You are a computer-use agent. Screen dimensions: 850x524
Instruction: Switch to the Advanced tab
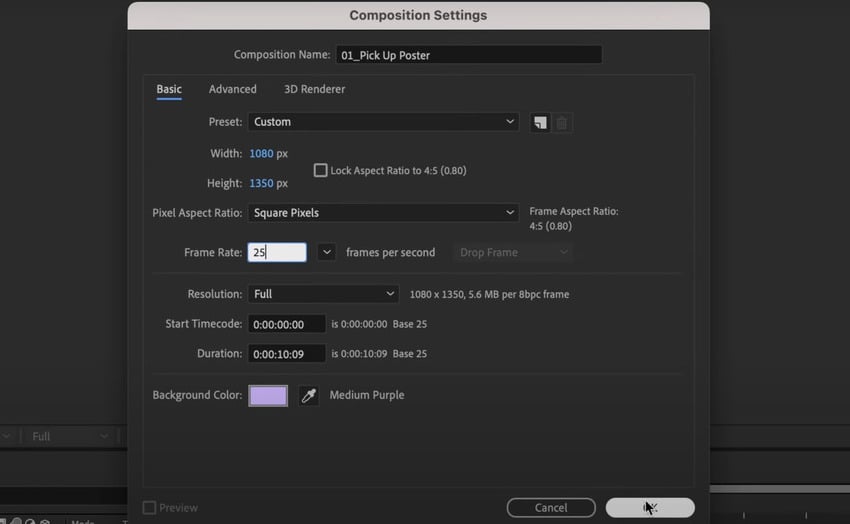click(233, 89)
